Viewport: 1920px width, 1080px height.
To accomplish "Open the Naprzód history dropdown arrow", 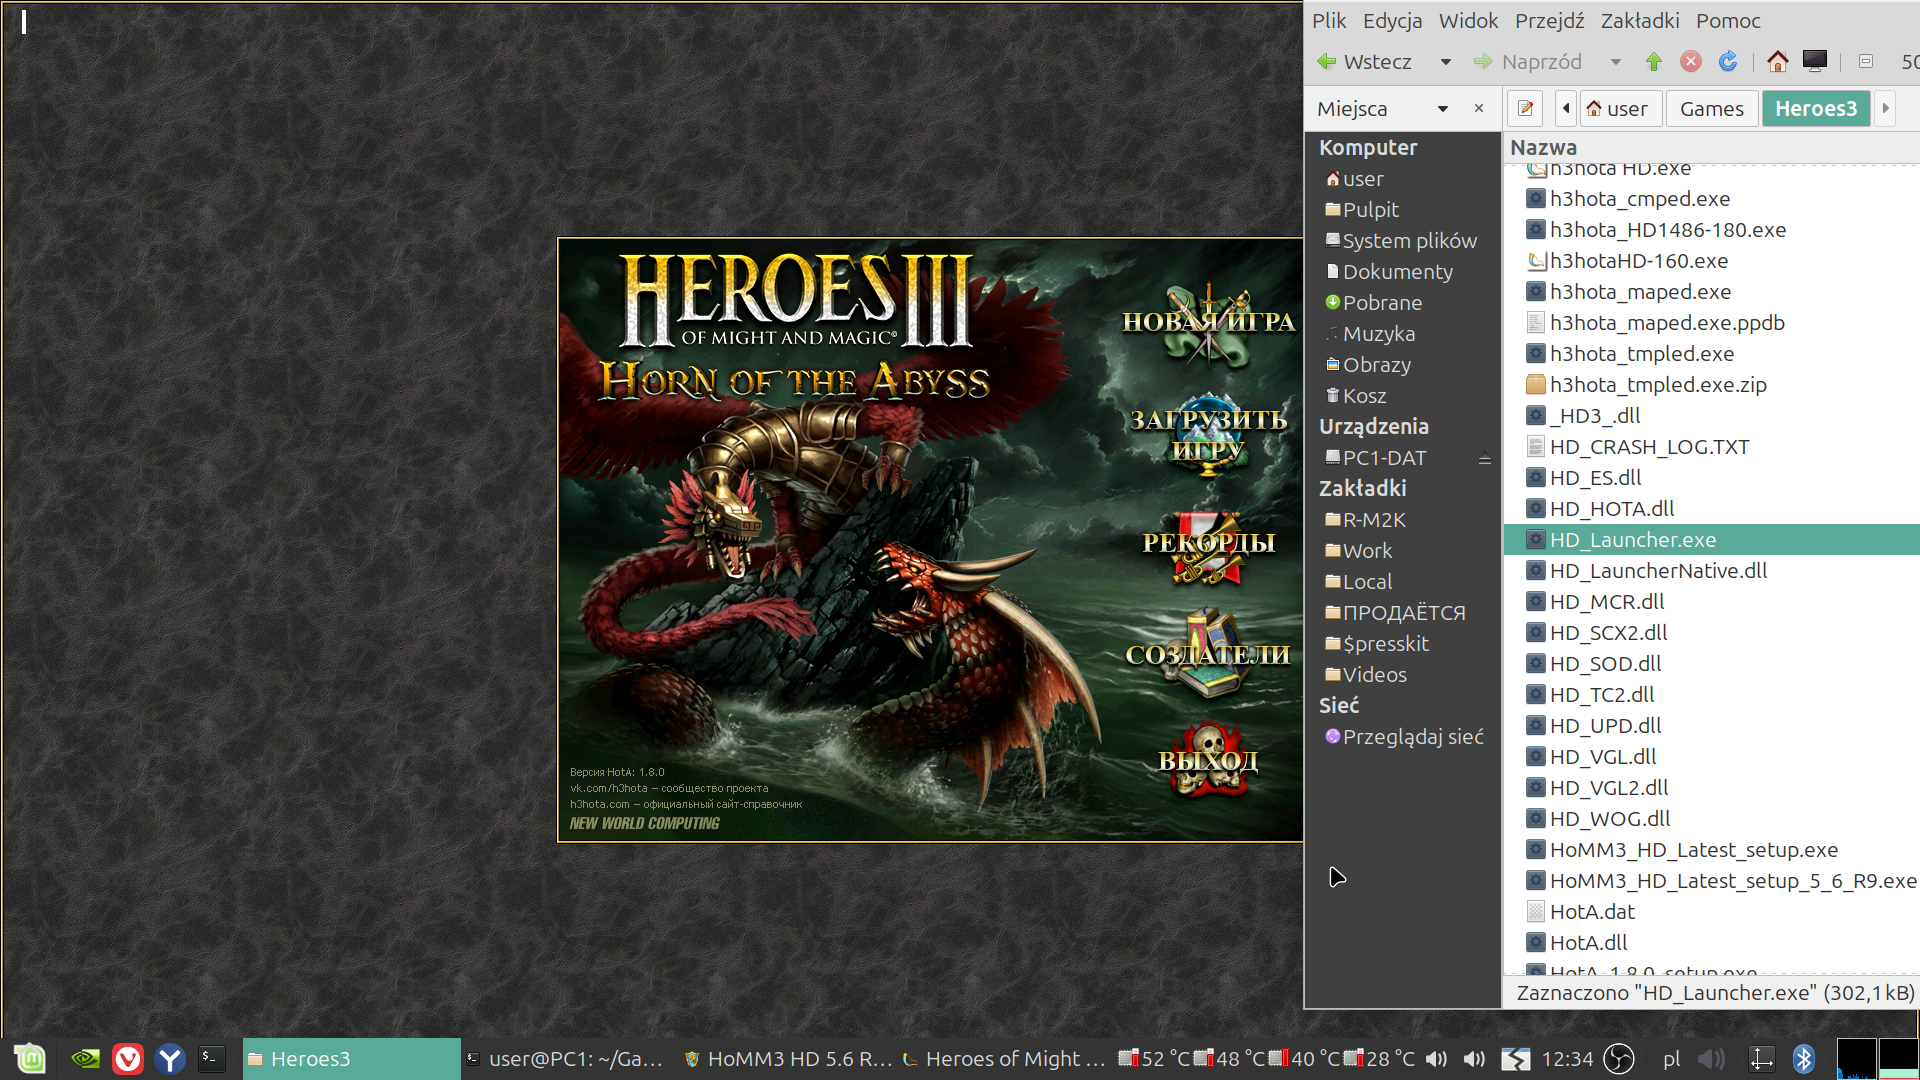I will coord(1616,62).
